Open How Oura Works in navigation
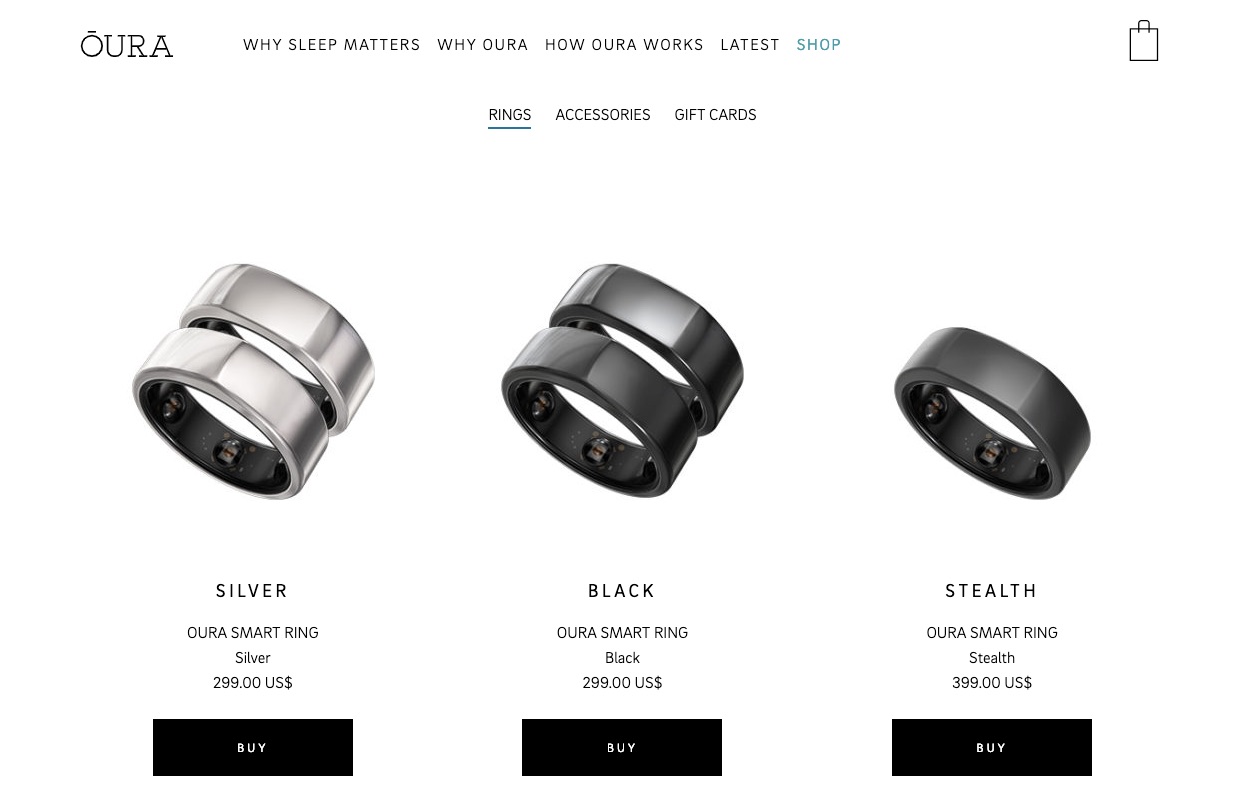The height and width of the screenshot is (792, 1245). (x=624, y=45)
